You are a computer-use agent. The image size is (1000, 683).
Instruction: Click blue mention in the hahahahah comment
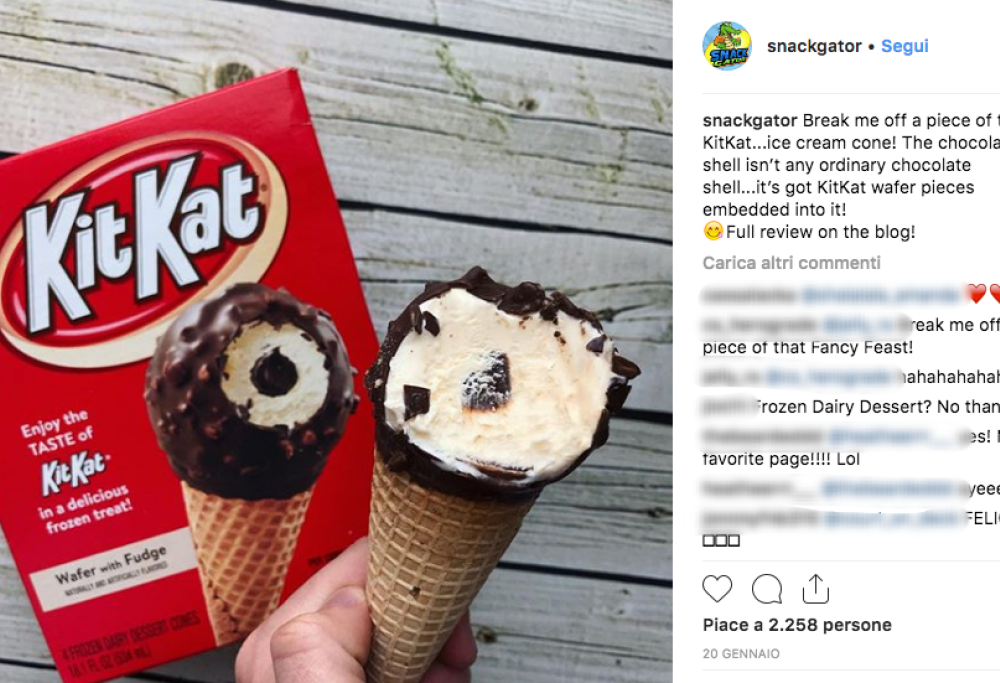click(x=827, y=378)
